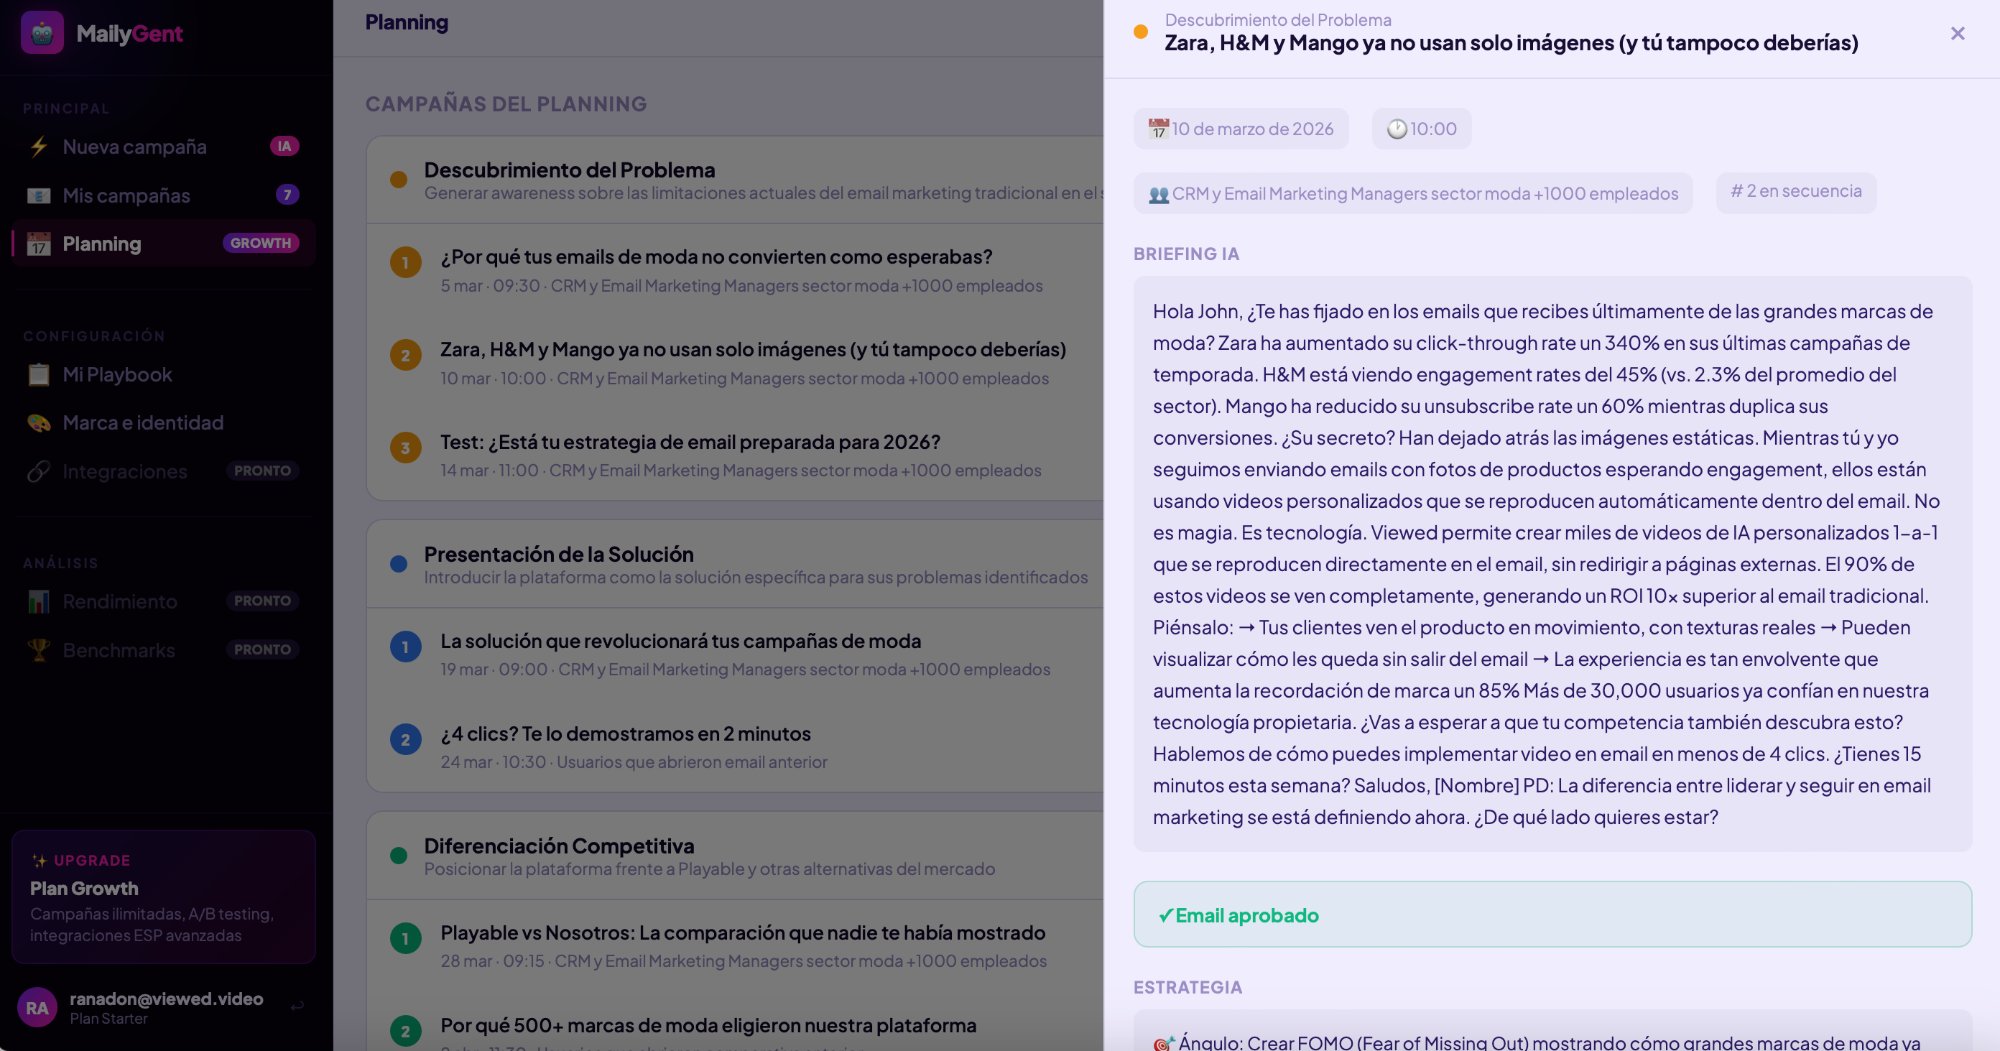The width and height of the screenshot is (2000, 1051).
Task: Click the chart icon beside Rendimiento
Action: [39, 602]
